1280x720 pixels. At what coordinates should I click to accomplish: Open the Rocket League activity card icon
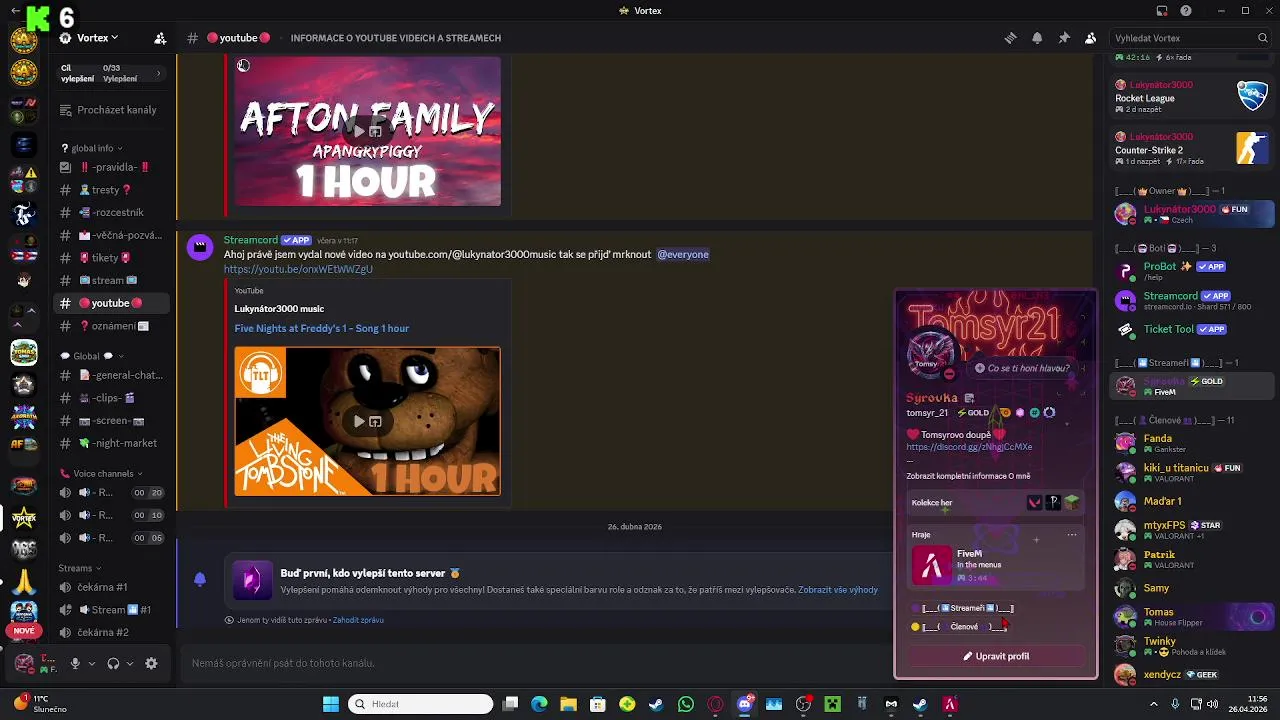(x=1253, y=95)
